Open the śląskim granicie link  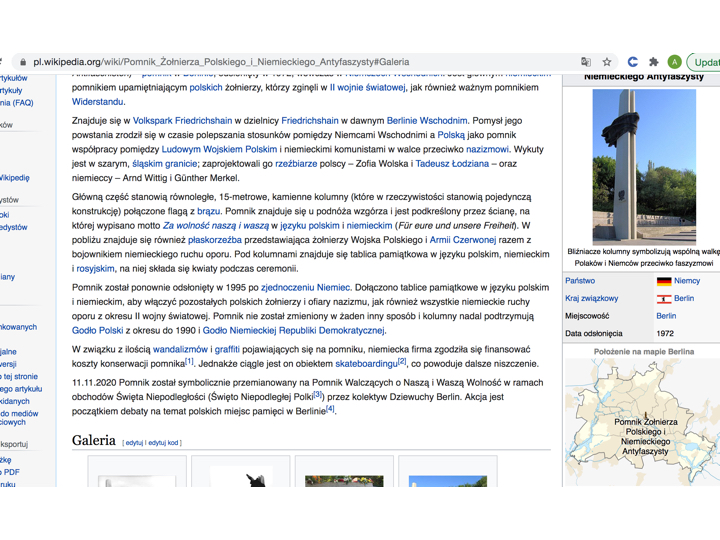tap(164, 163)
